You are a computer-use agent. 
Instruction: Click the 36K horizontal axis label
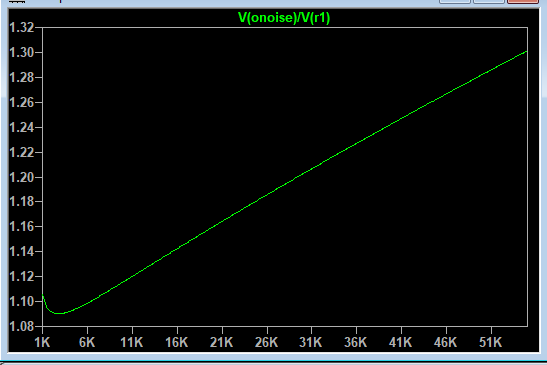[x=356, y=342]
